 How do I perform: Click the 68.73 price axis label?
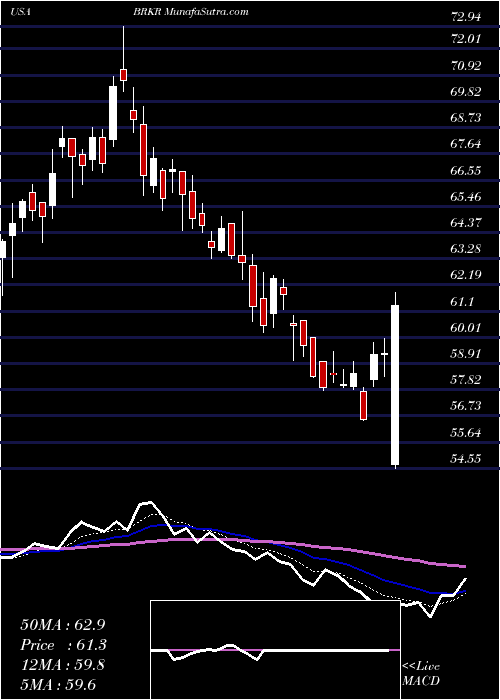pos(467,117)
